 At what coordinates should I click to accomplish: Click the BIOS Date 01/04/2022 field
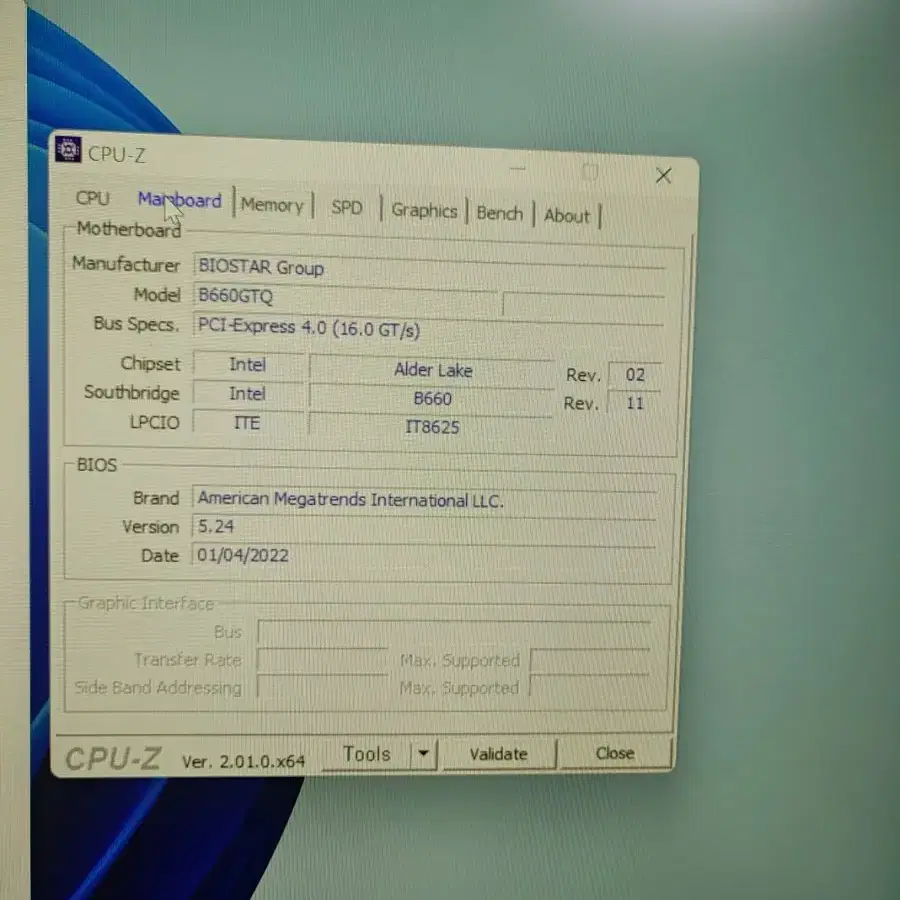pyautogui.click(x=423, y=556)
